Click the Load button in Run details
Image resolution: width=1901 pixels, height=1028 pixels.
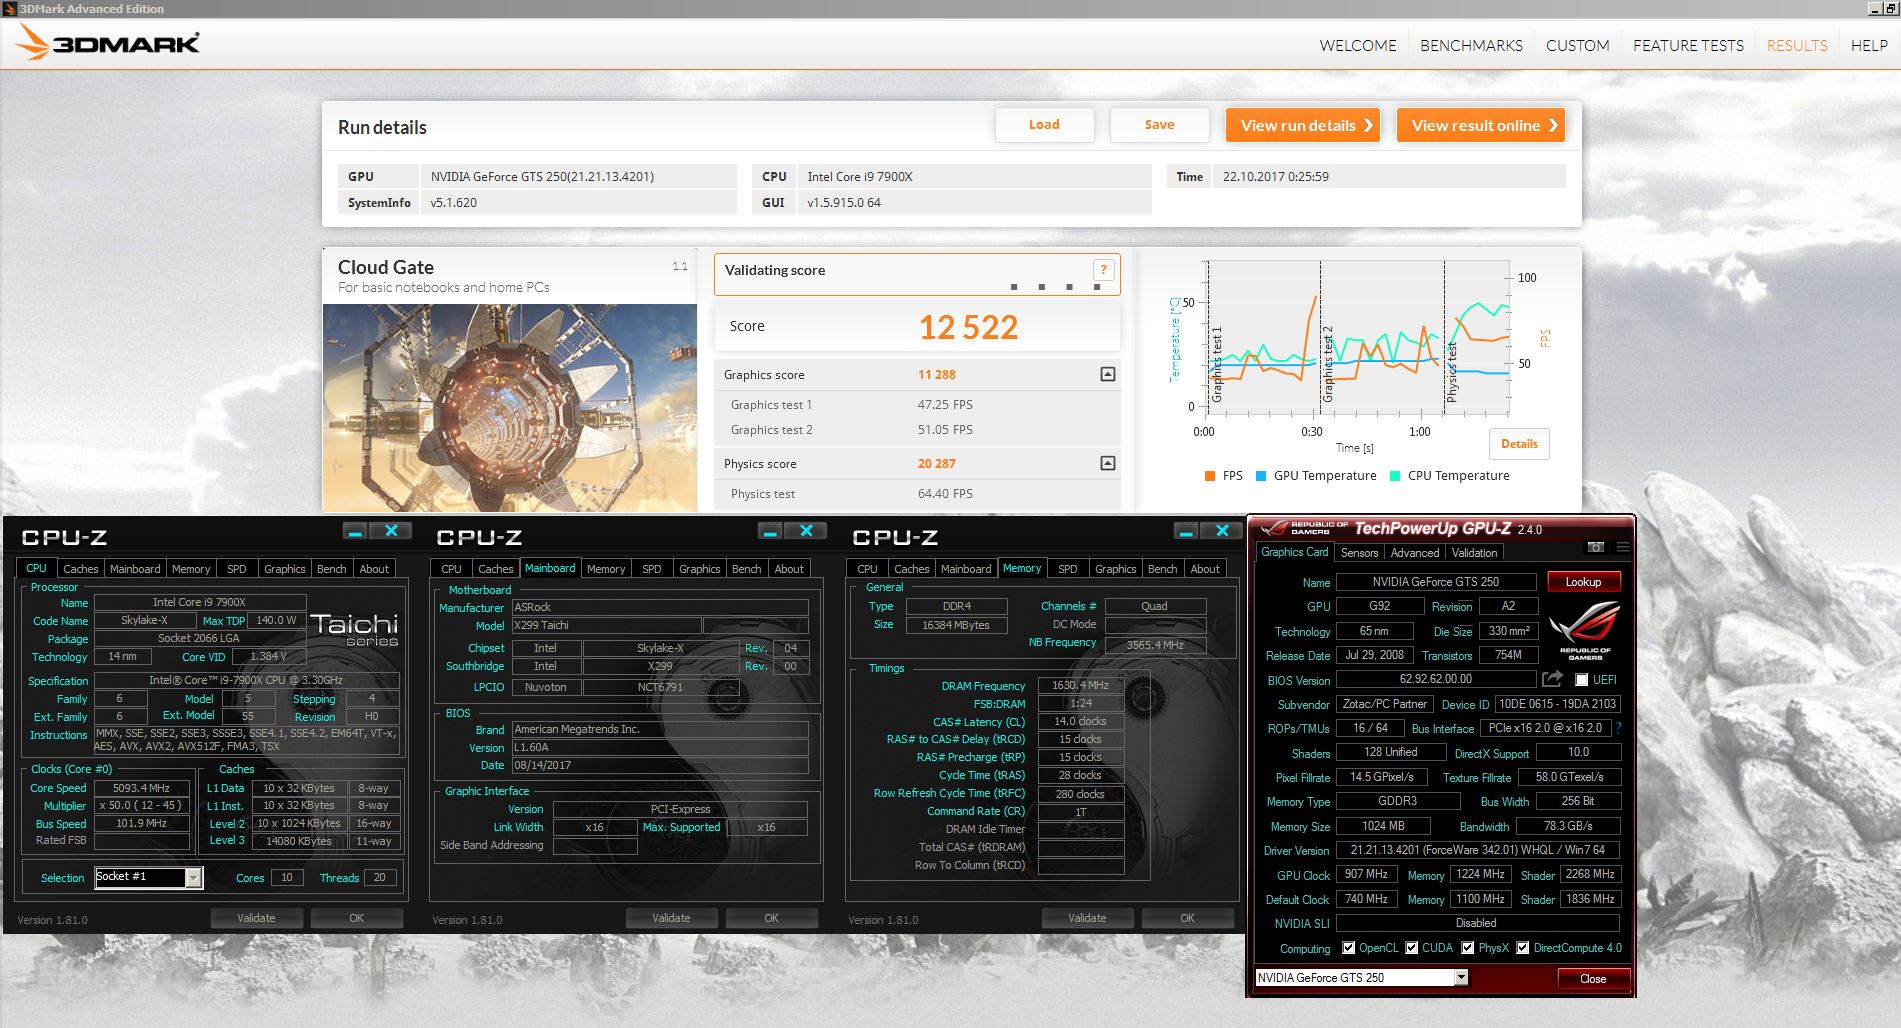[1044, 125]
